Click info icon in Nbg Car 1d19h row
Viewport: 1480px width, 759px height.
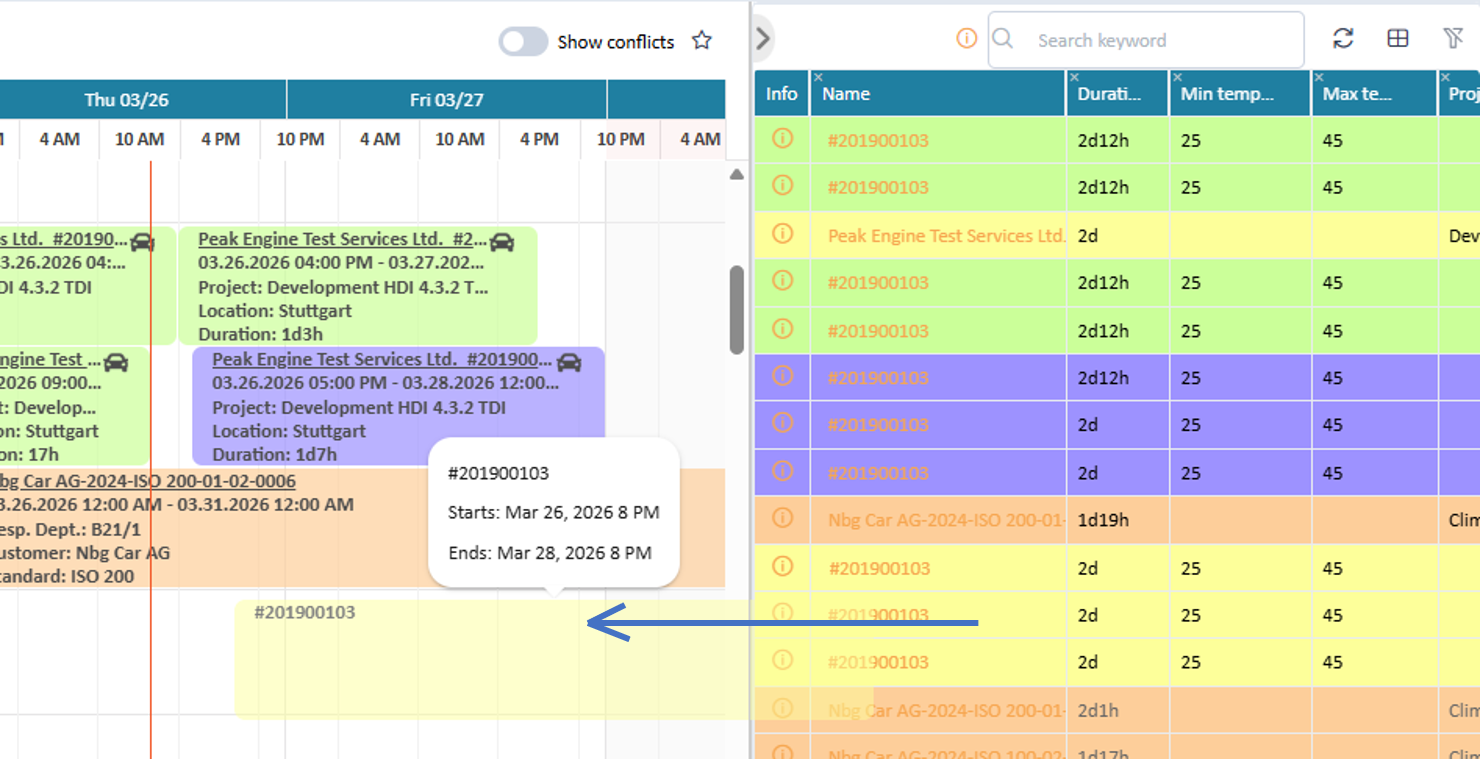(782, 518)
